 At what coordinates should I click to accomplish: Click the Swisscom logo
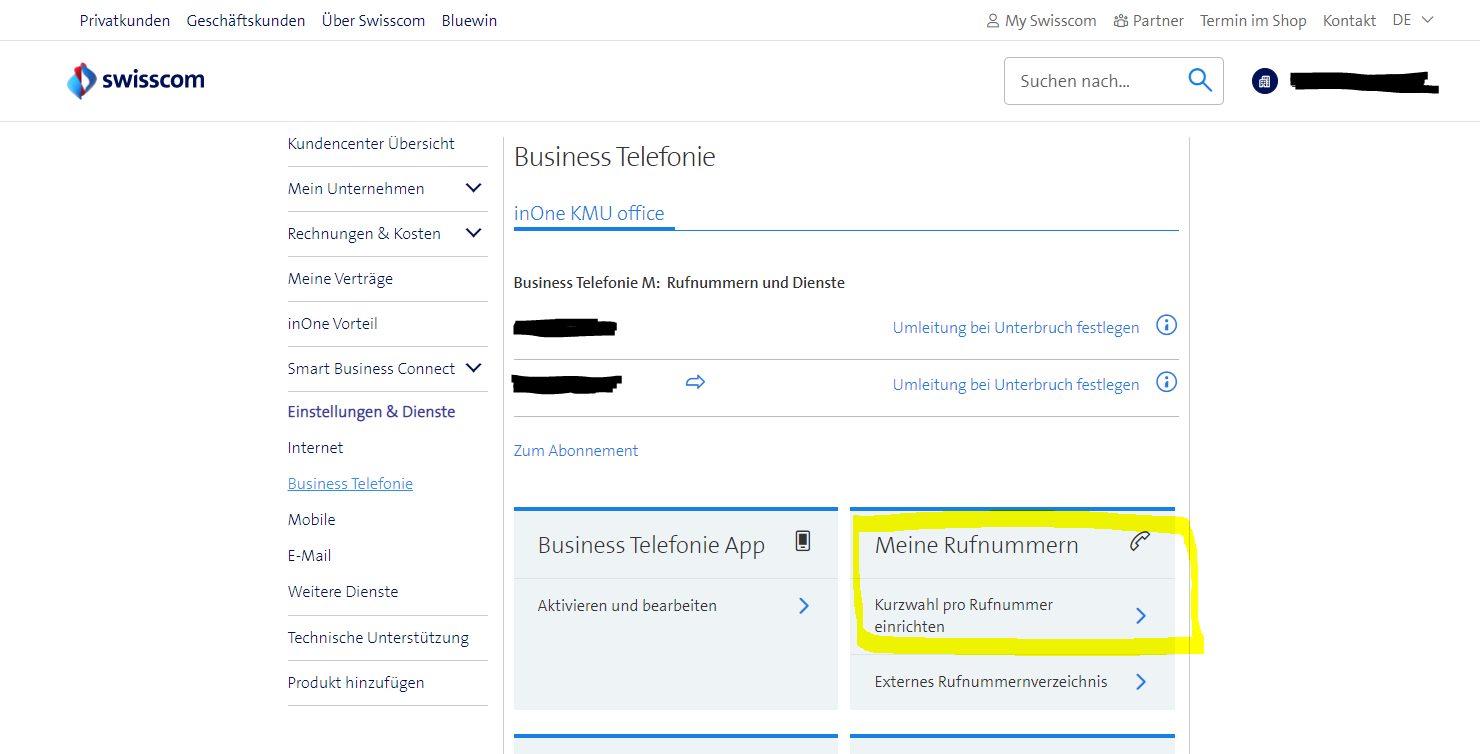tap(135, 81)
